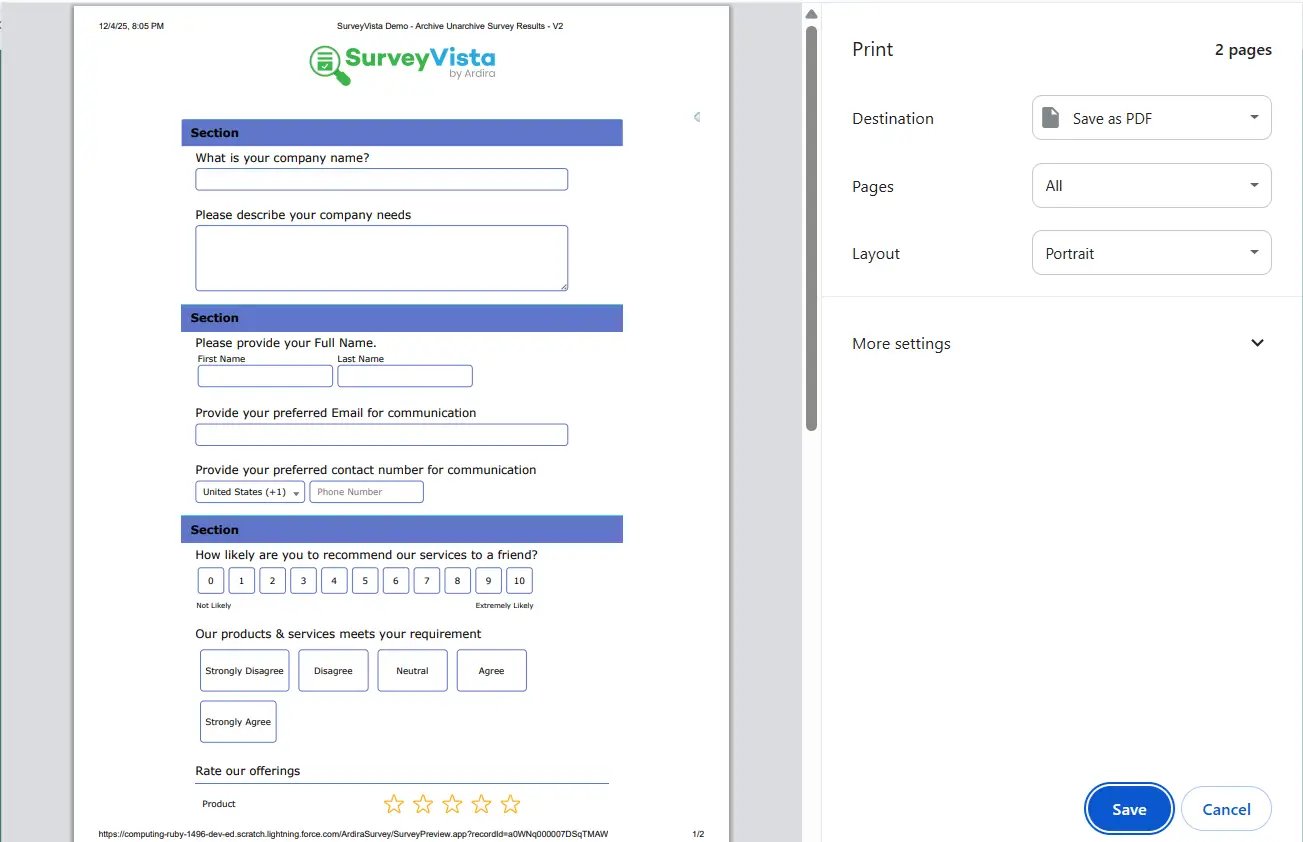The image size is (1303, 842).
Task: Open the Layout dropdown set to Portrait
Action: coord(1152,254)
